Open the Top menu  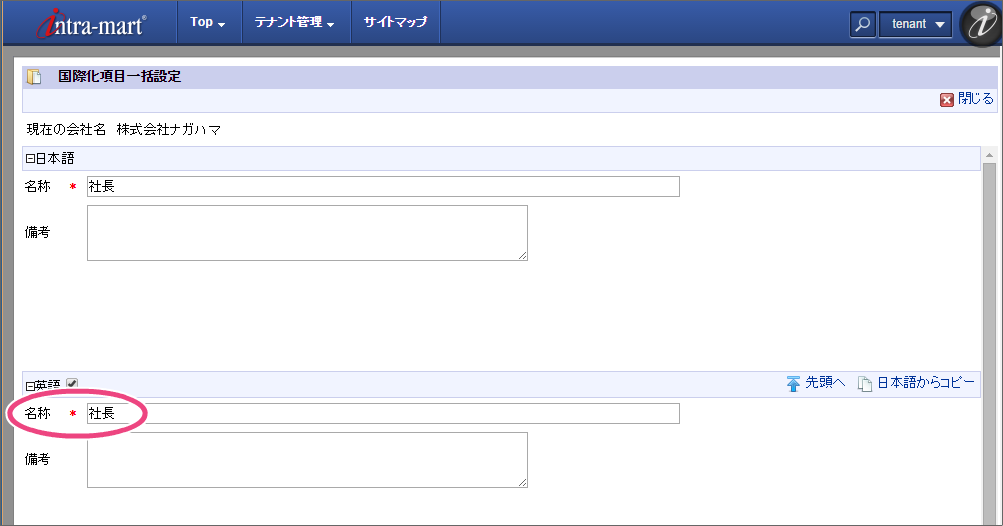207,22
